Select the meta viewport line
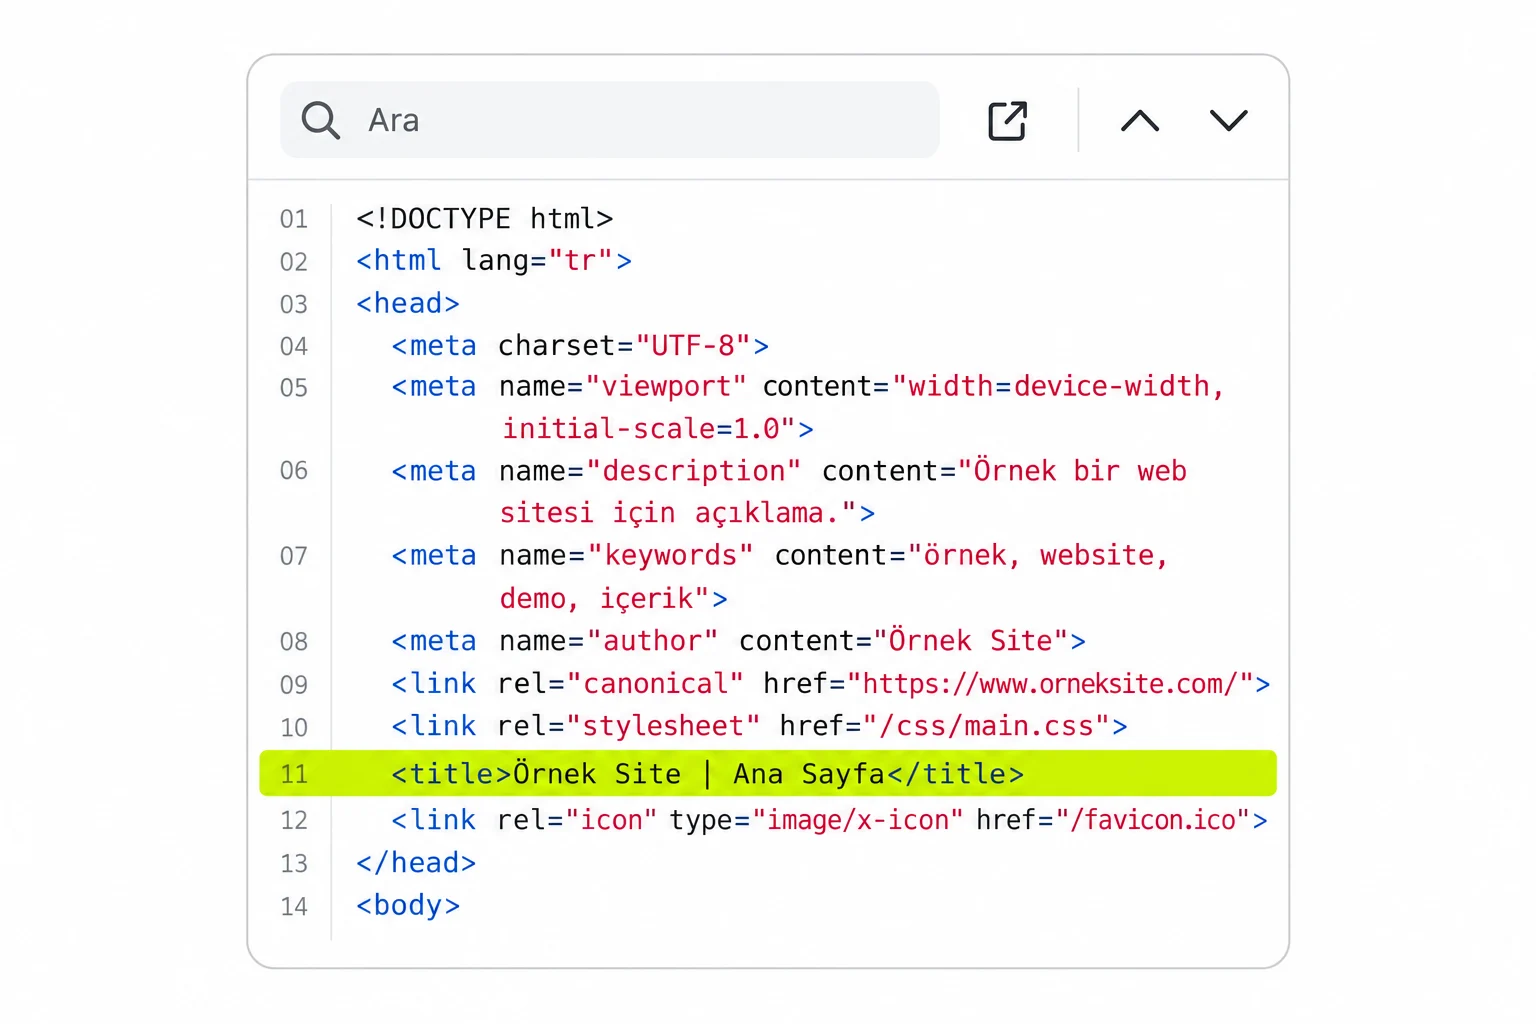 point(808,387)
